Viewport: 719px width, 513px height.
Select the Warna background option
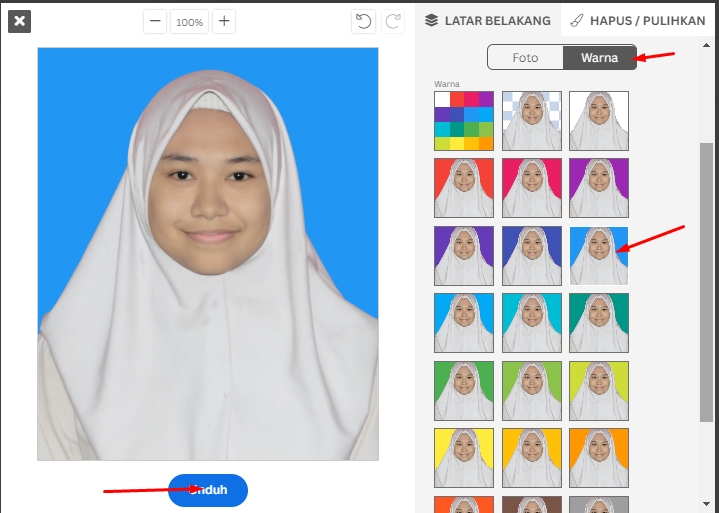point(599,57)
